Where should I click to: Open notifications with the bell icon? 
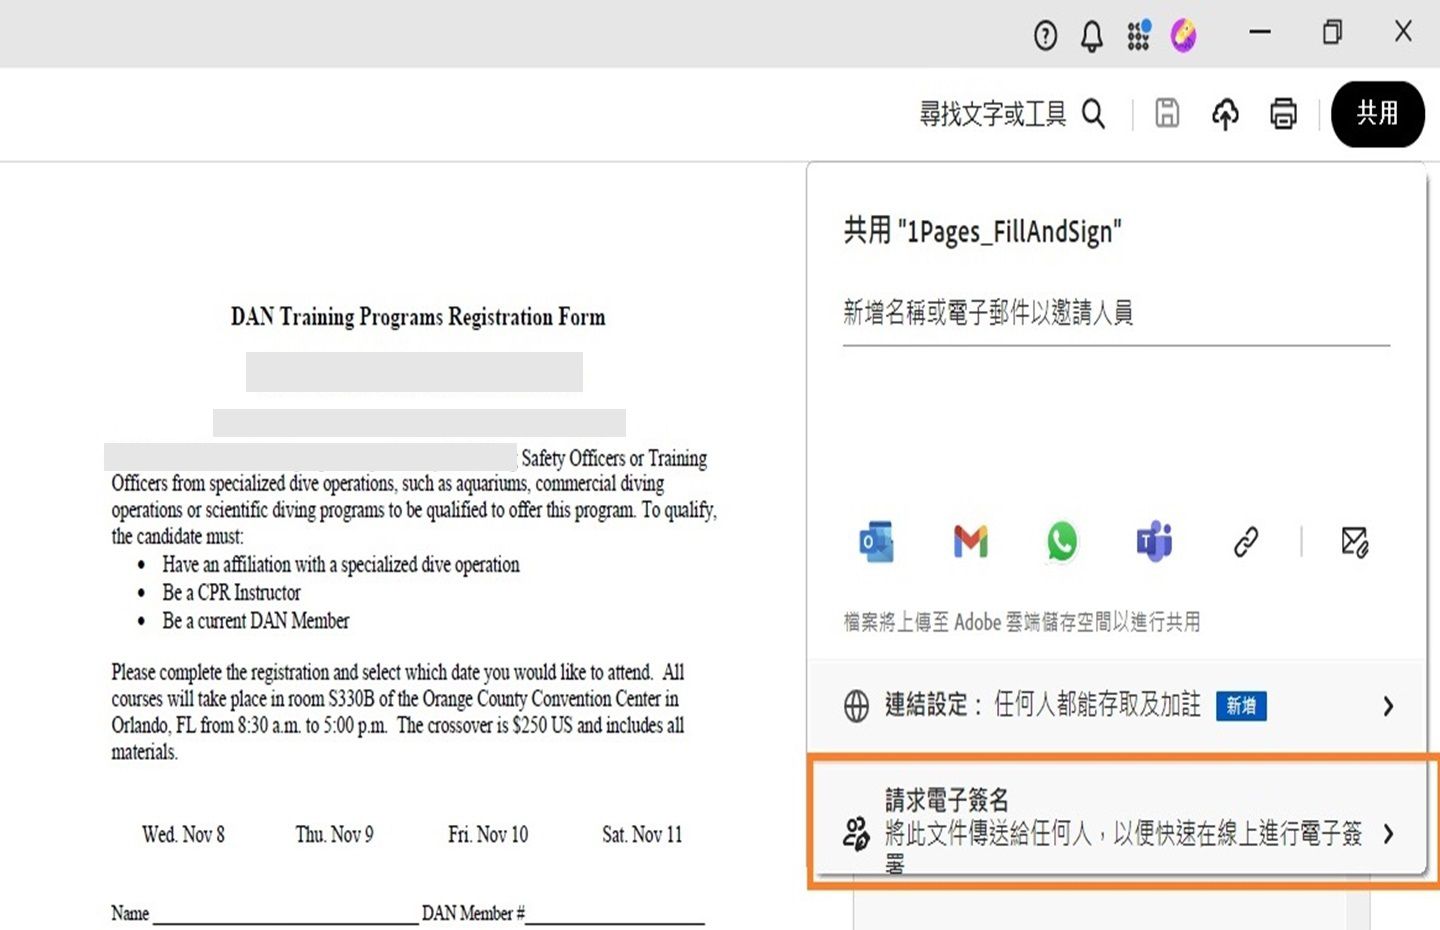[x=1091, y=35]
